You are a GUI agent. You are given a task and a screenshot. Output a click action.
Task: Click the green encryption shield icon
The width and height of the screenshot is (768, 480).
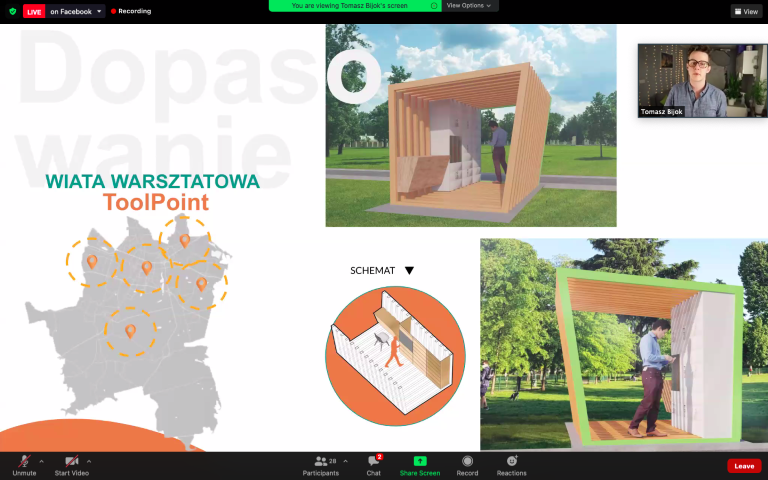click(13, 11)
